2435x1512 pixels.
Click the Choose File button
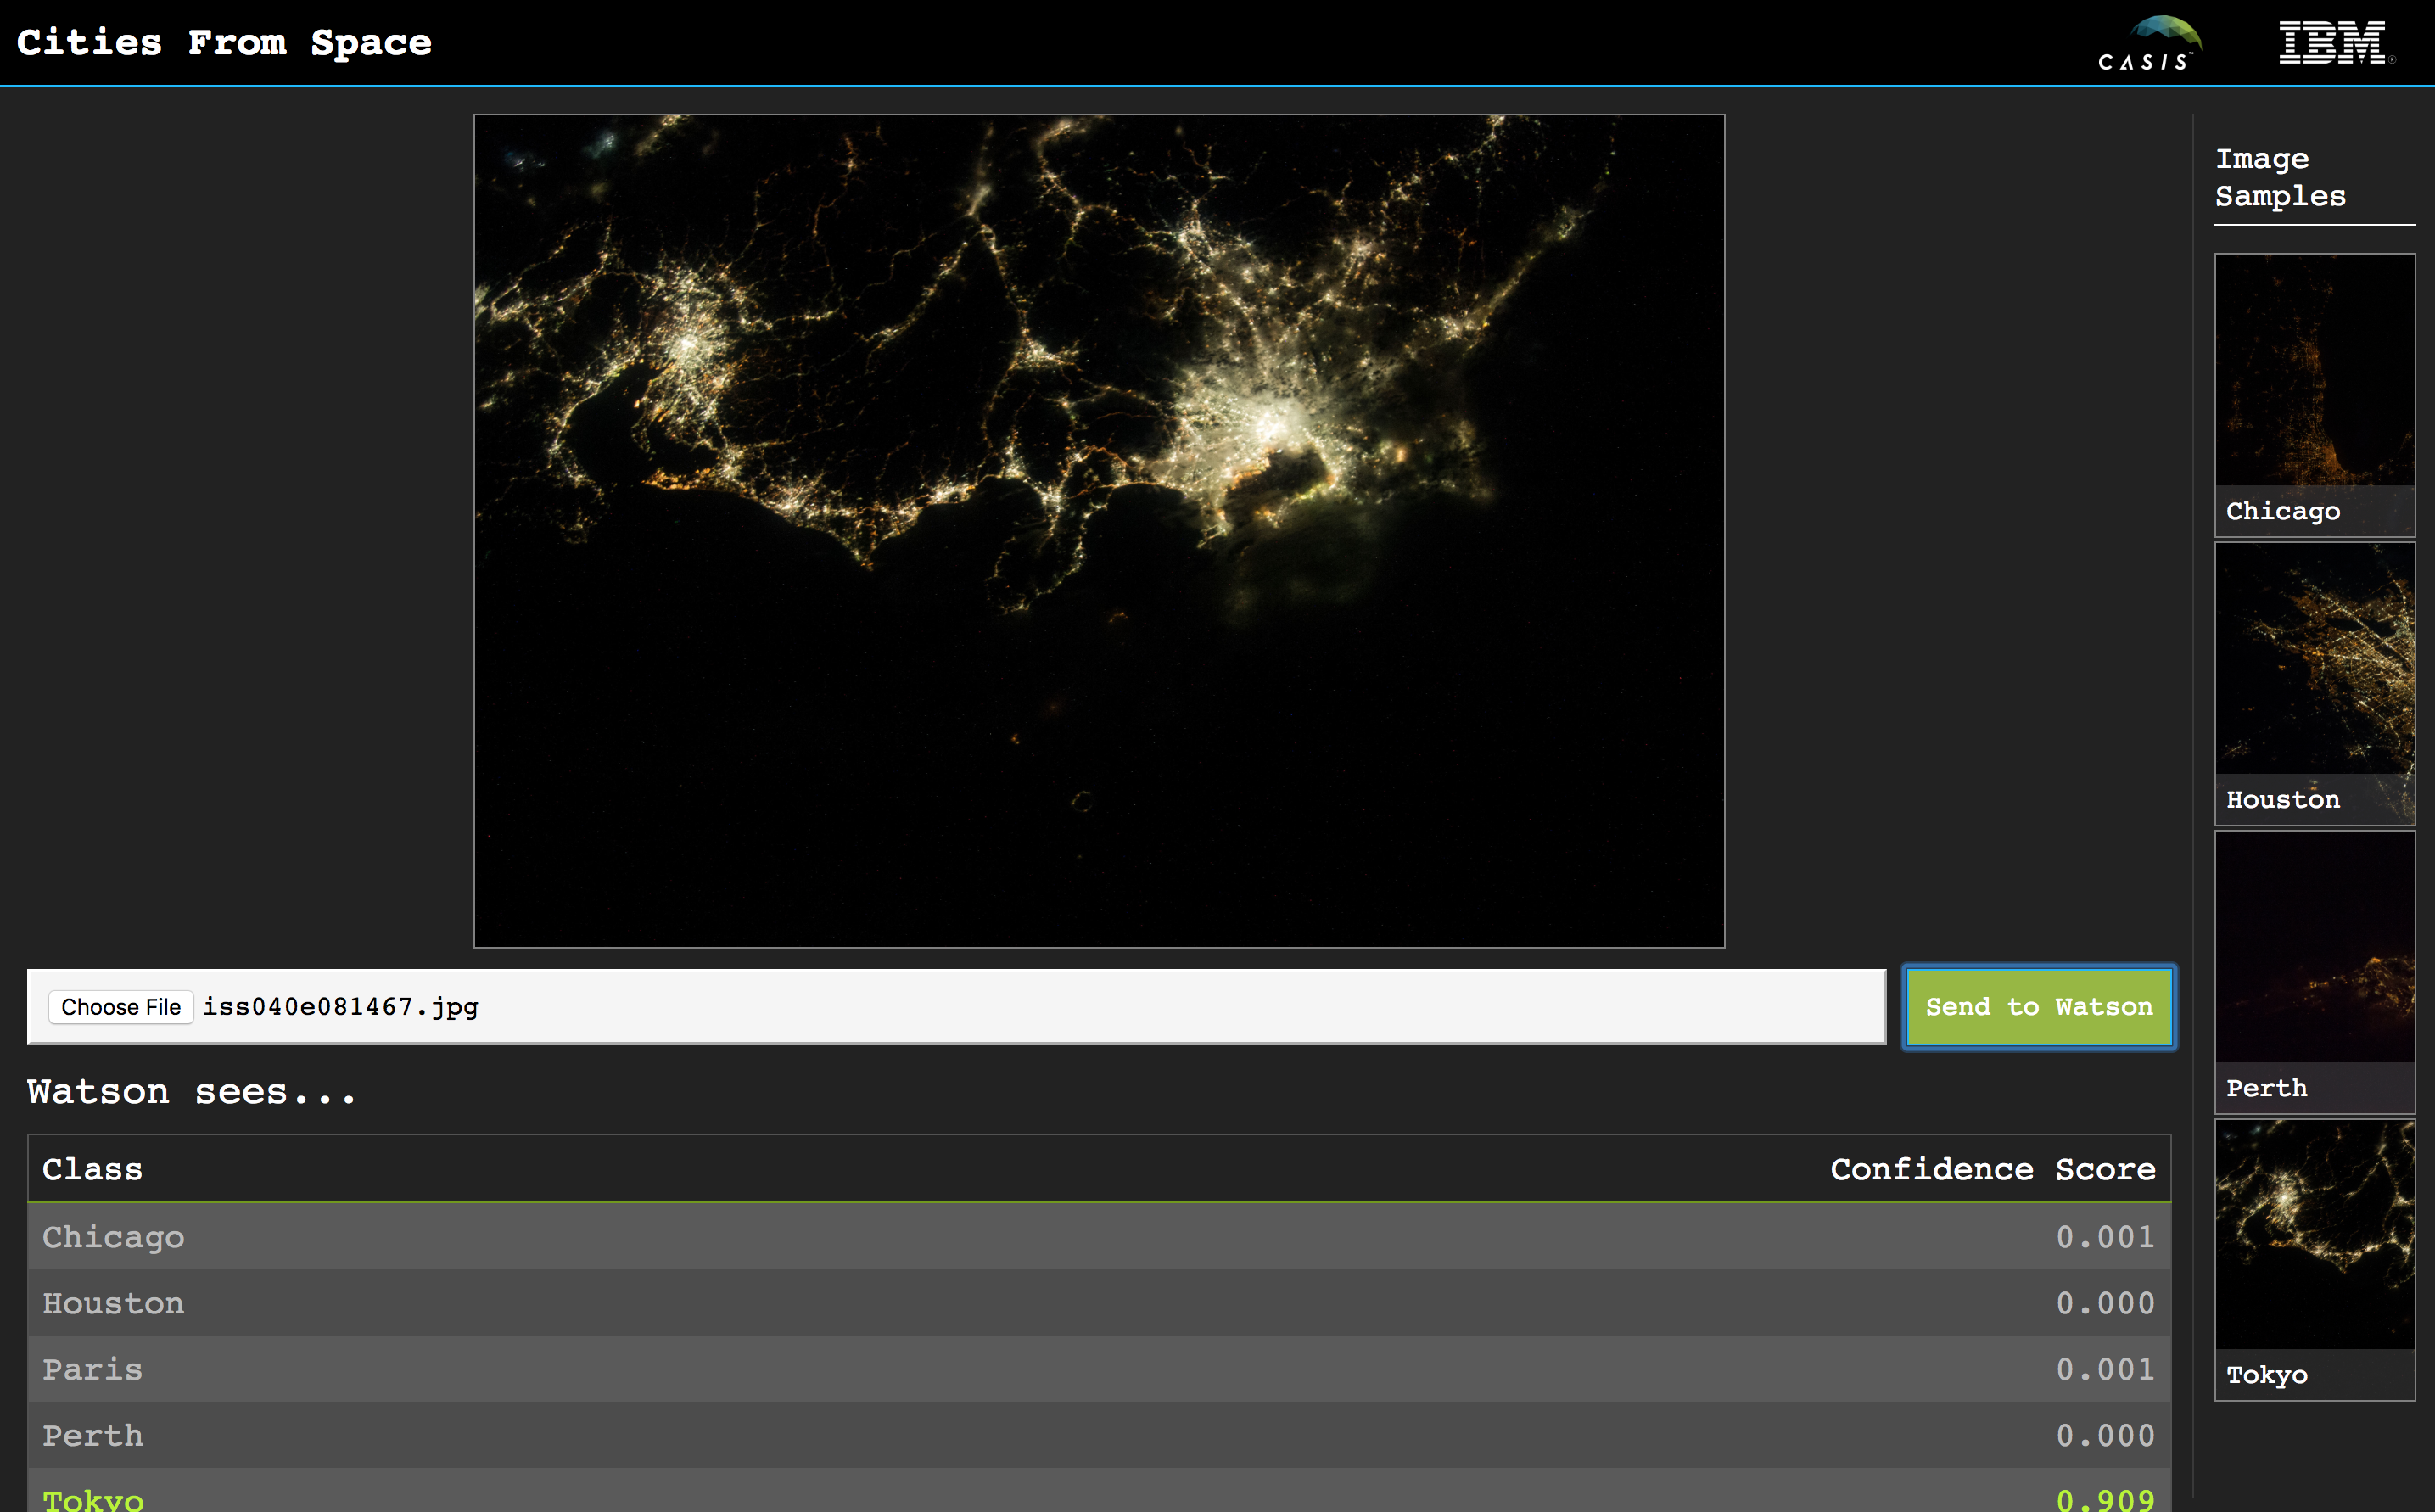coord(121,1007)
